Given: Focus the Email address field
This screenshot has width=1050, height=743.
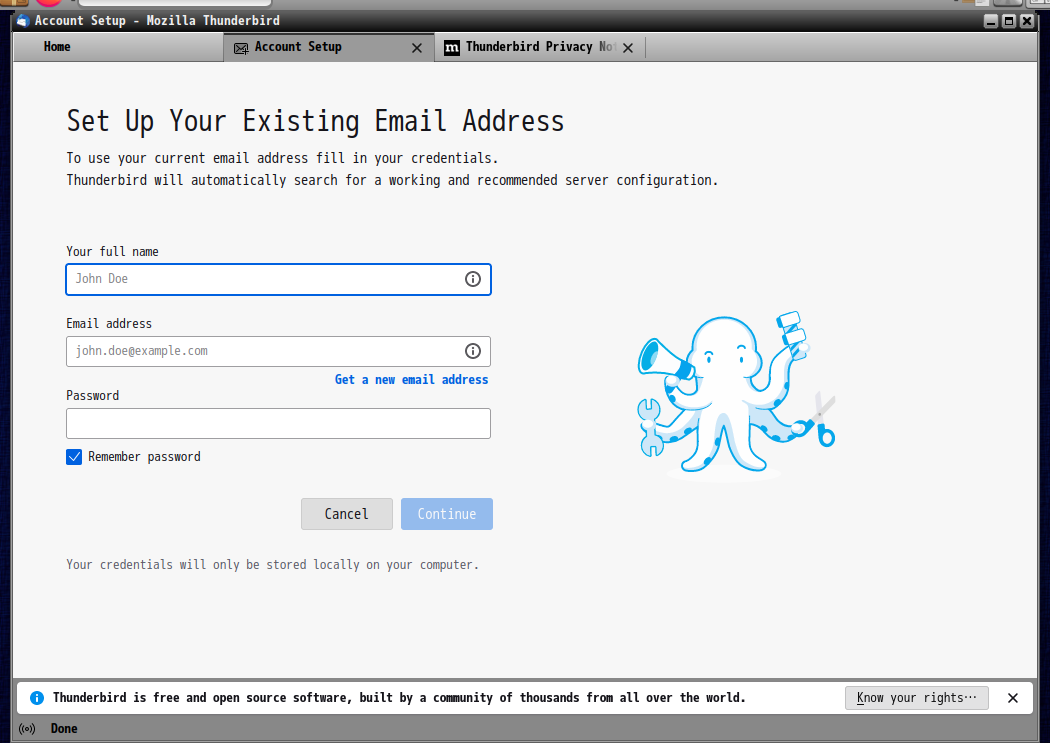Looking at the screenshot, I should pos(279,351).
